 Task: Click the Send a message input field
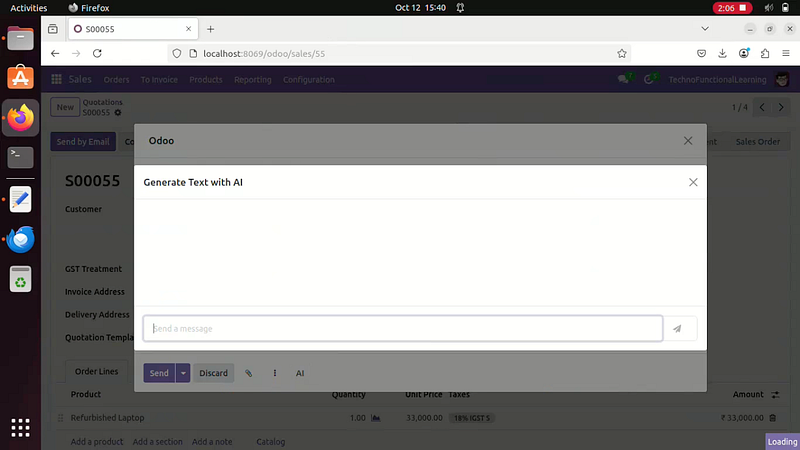403,328
